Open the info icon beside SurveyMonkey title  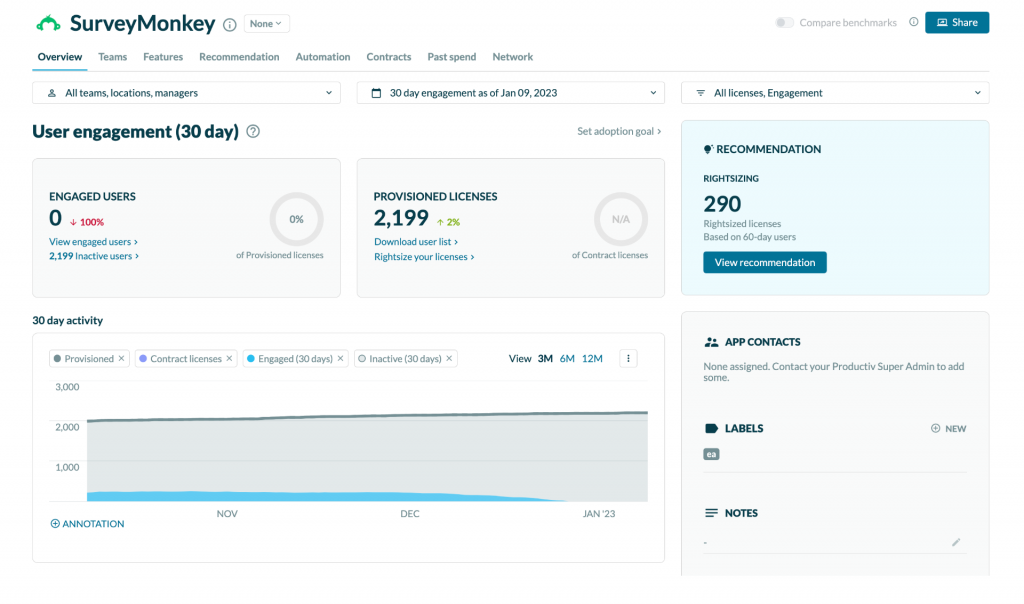229,25
